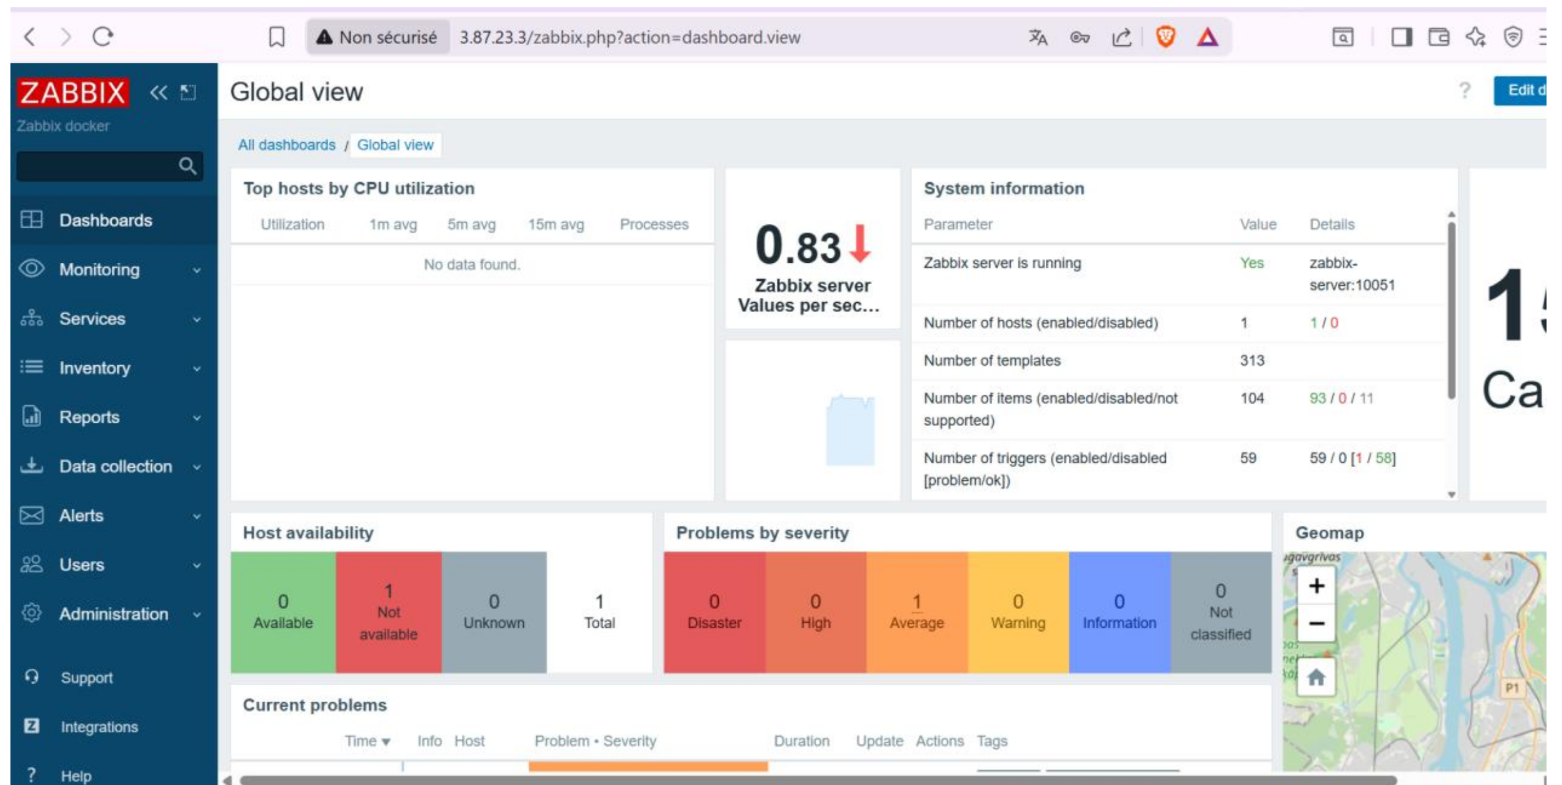Viewport: 1562px width, 785px height.
Task: Click the Number of templates row
Action: (x=1180, y=360)
